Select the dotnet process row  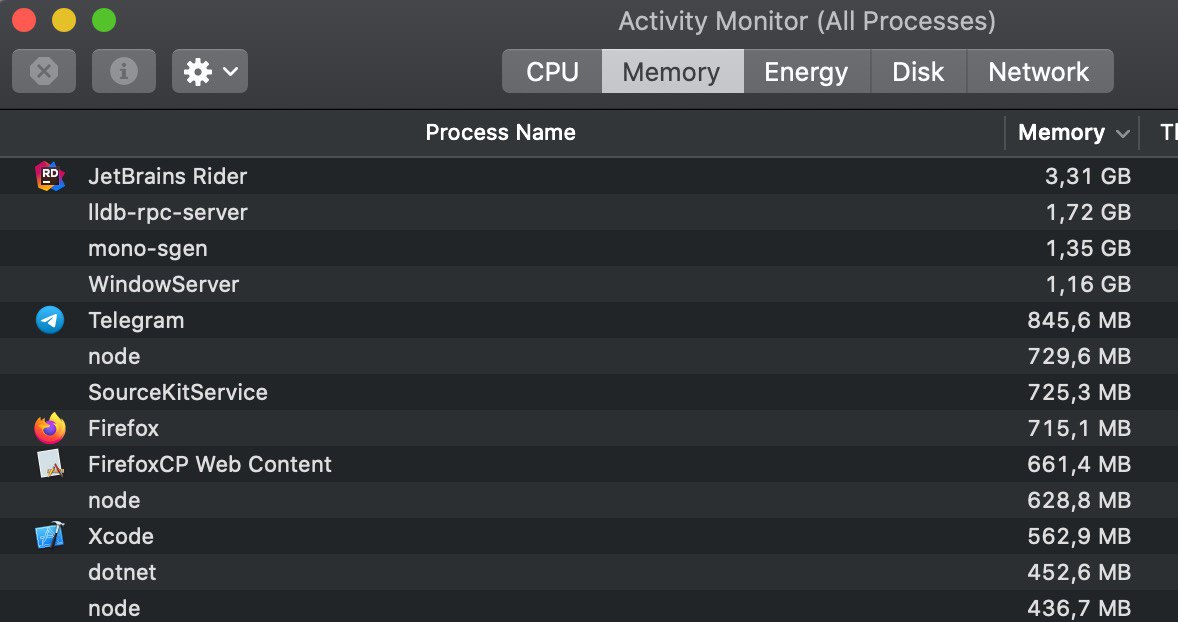pyautogui.click(x=589, y=572)
